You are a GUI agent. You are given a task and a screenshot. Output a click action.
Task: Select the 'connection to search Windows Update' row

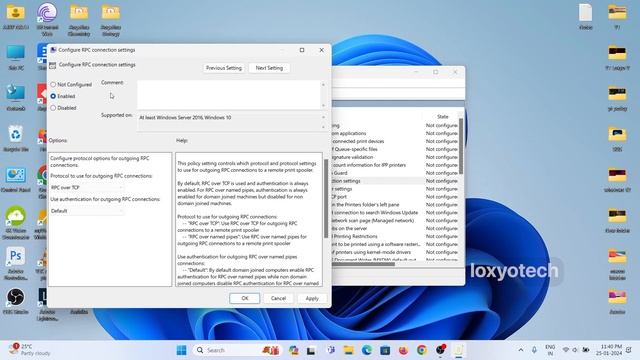tap(394, 213)
